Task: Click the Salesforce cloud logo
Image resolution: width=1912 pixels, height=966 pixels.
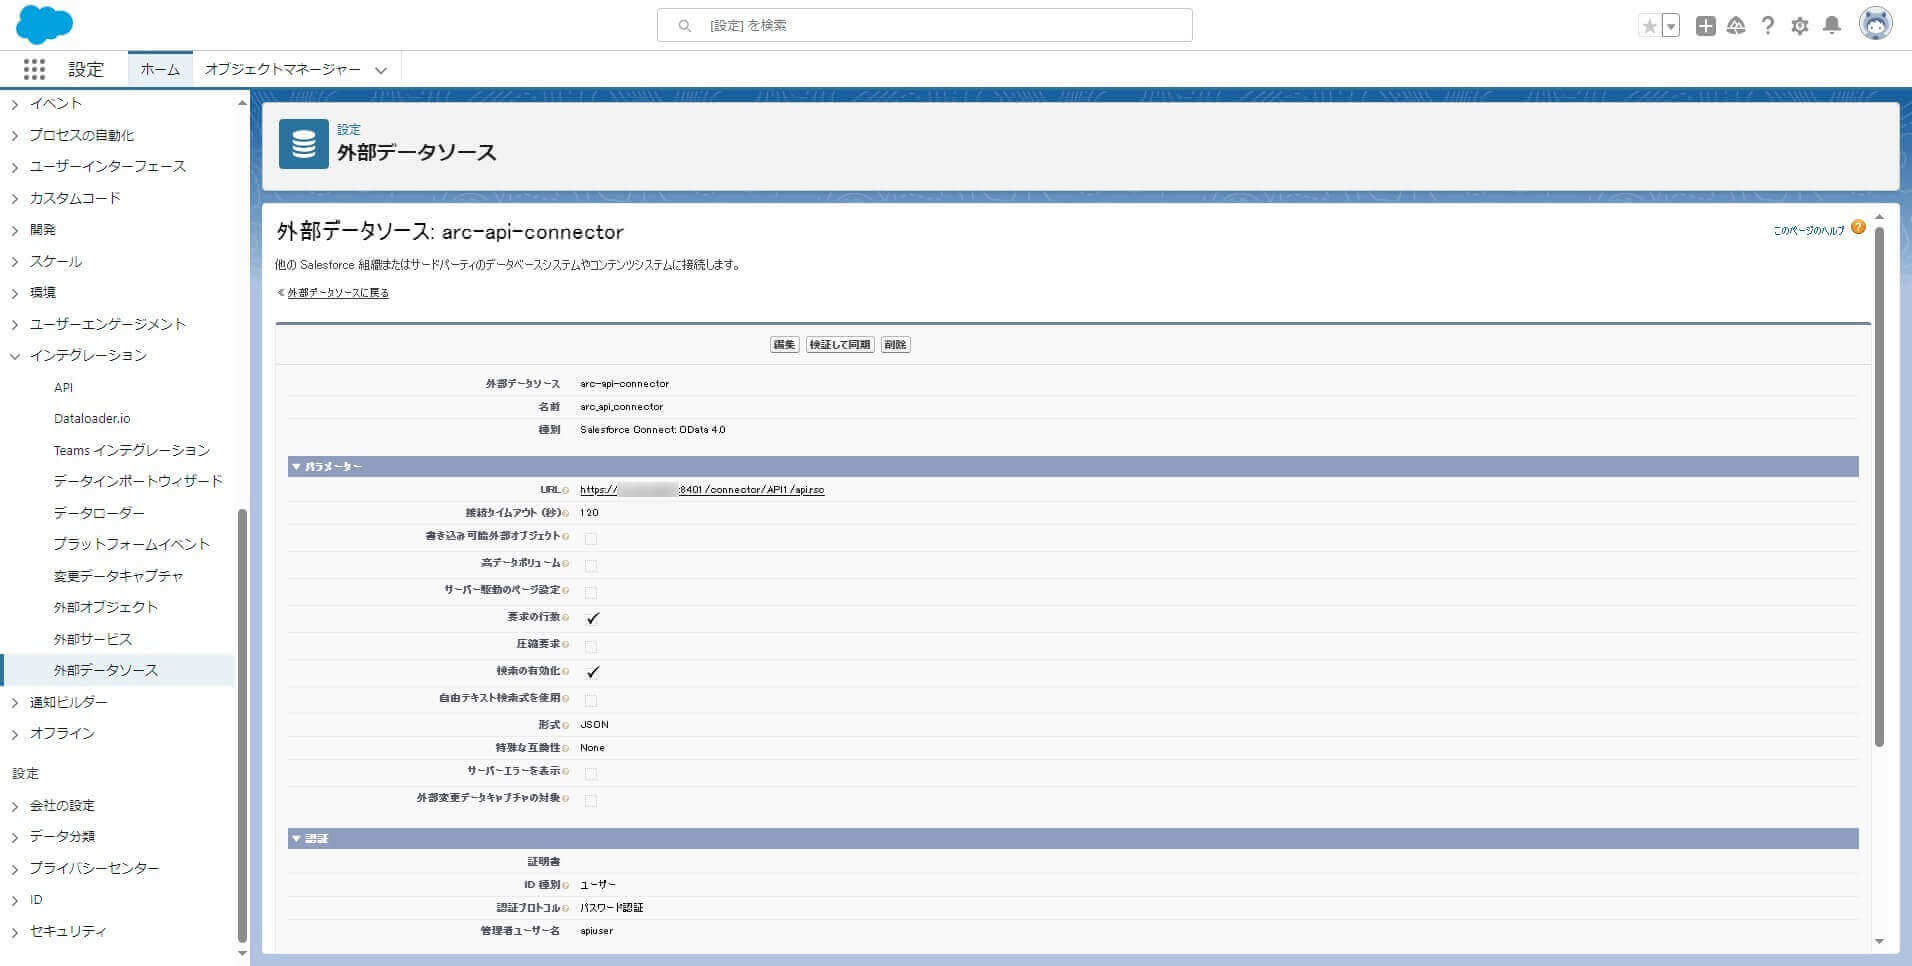Action: [x=45, y=24]
